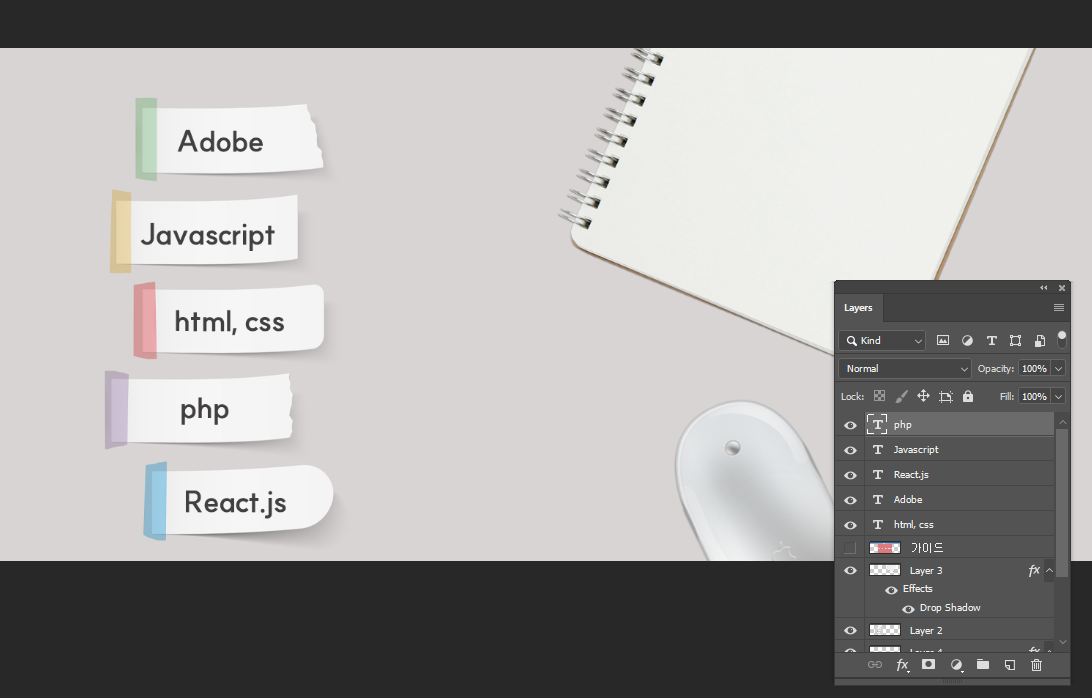This screenshot has height=698, width=1092.
Task: Click the Layers panel scrollbar thumb
Action: click(x=1062, y=503)
